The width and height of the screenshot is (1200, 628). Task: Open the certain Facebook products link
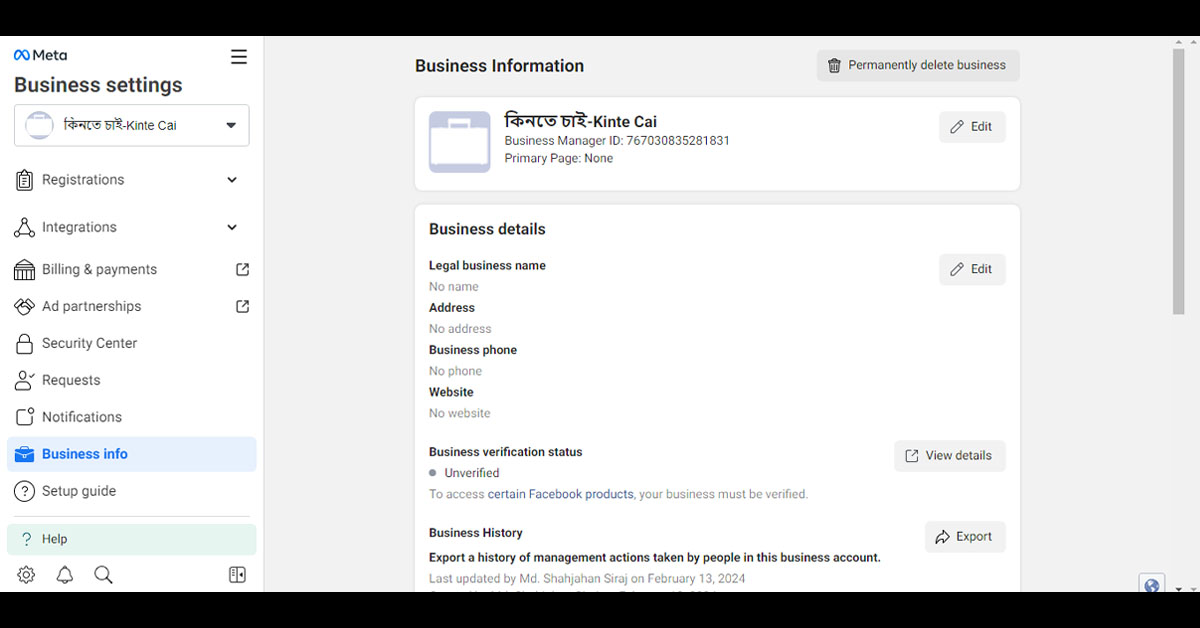point(560,494)
